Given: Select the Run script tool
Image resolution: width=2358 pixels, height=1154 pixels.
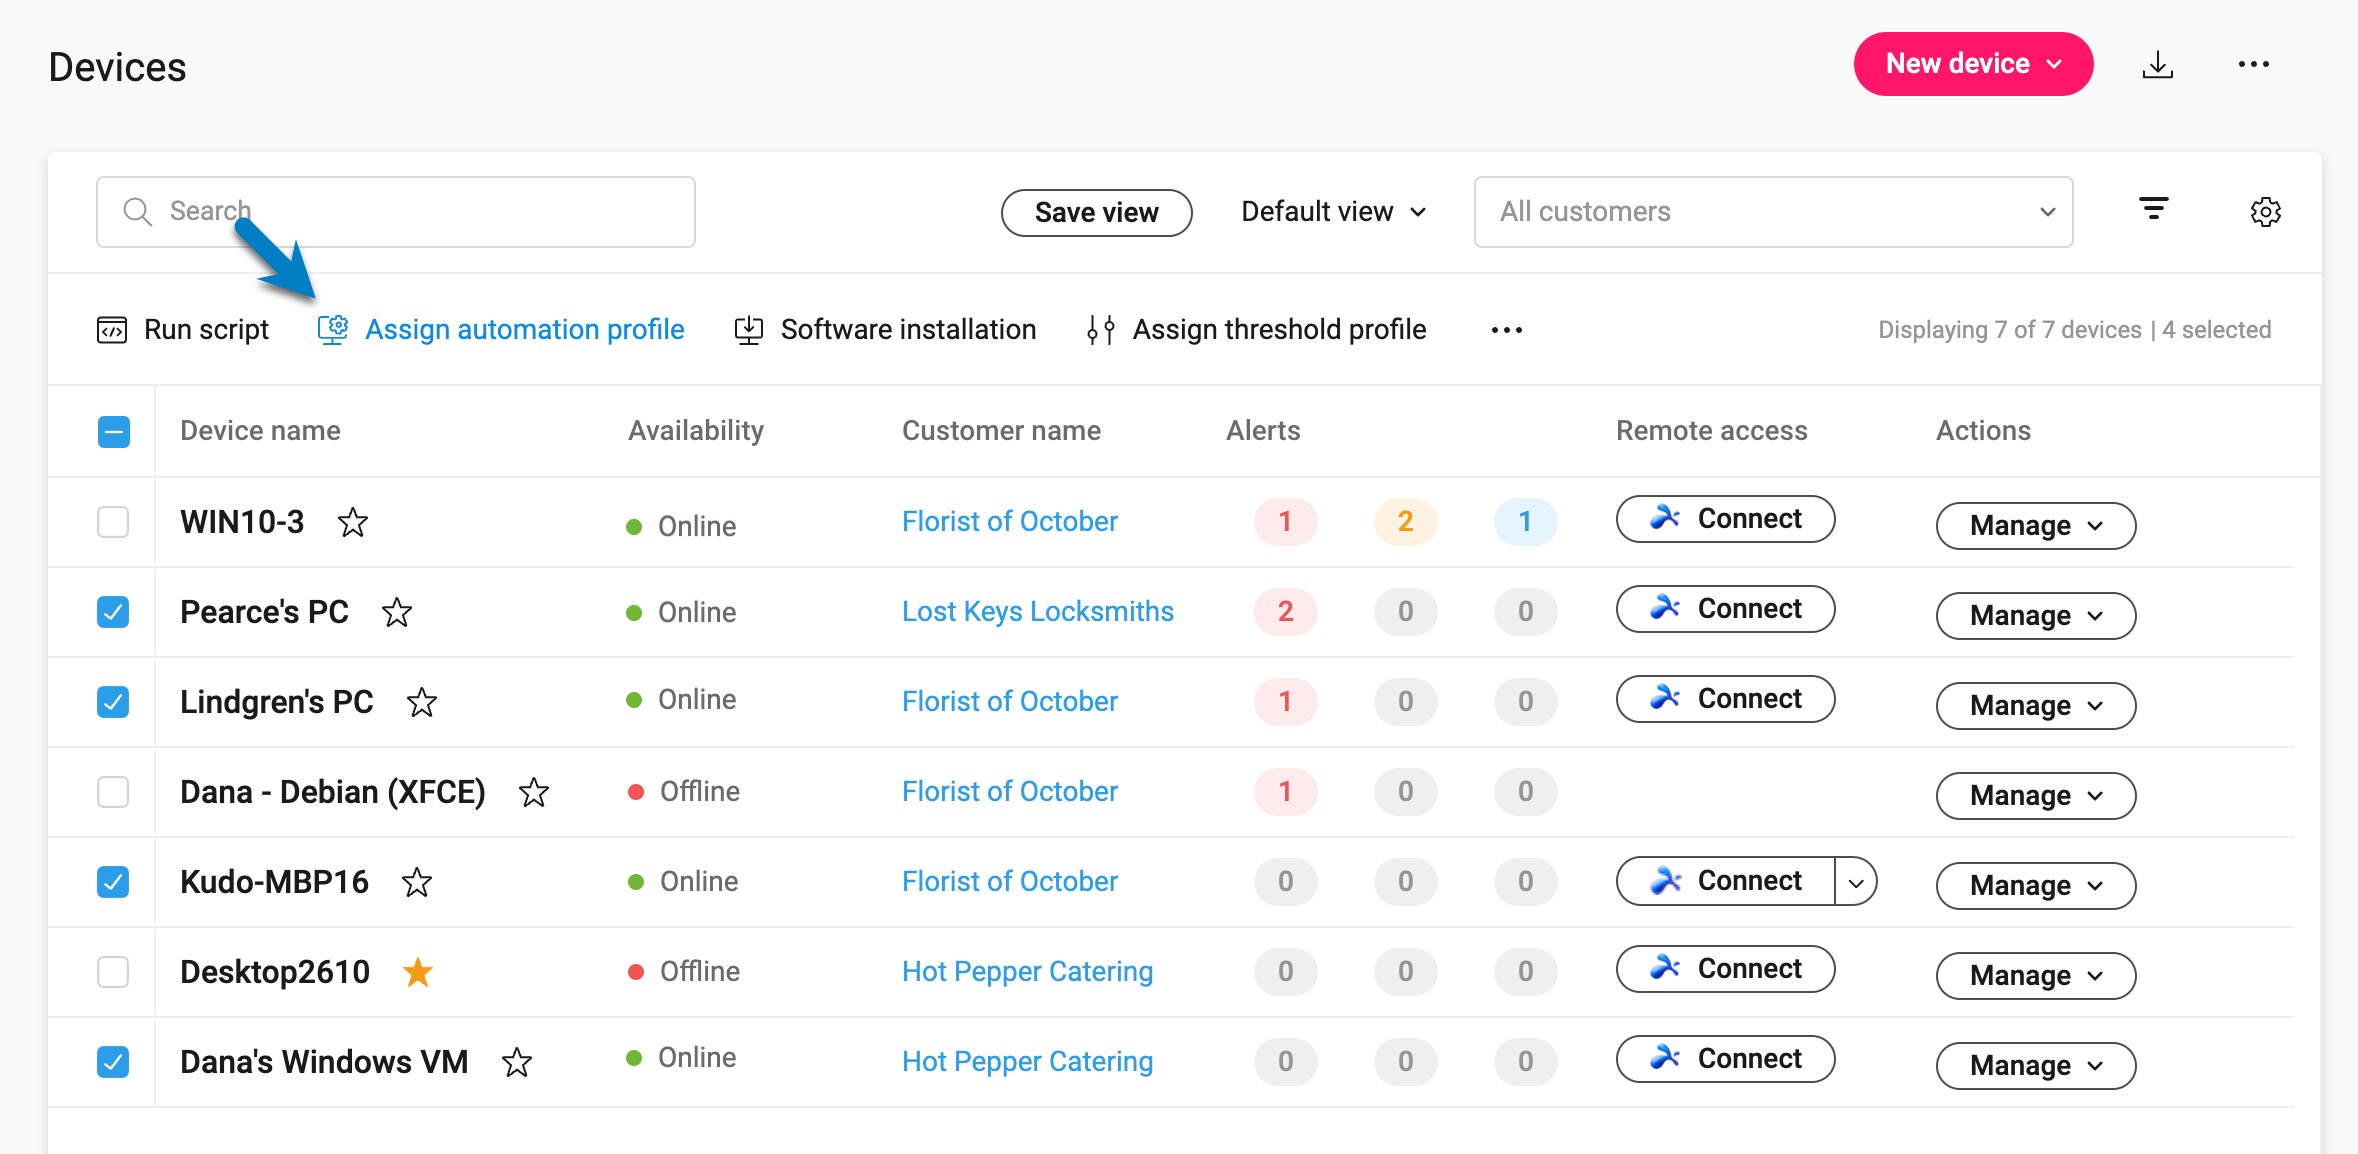Looking at the screenshot, I should click(x=205, y=329).
